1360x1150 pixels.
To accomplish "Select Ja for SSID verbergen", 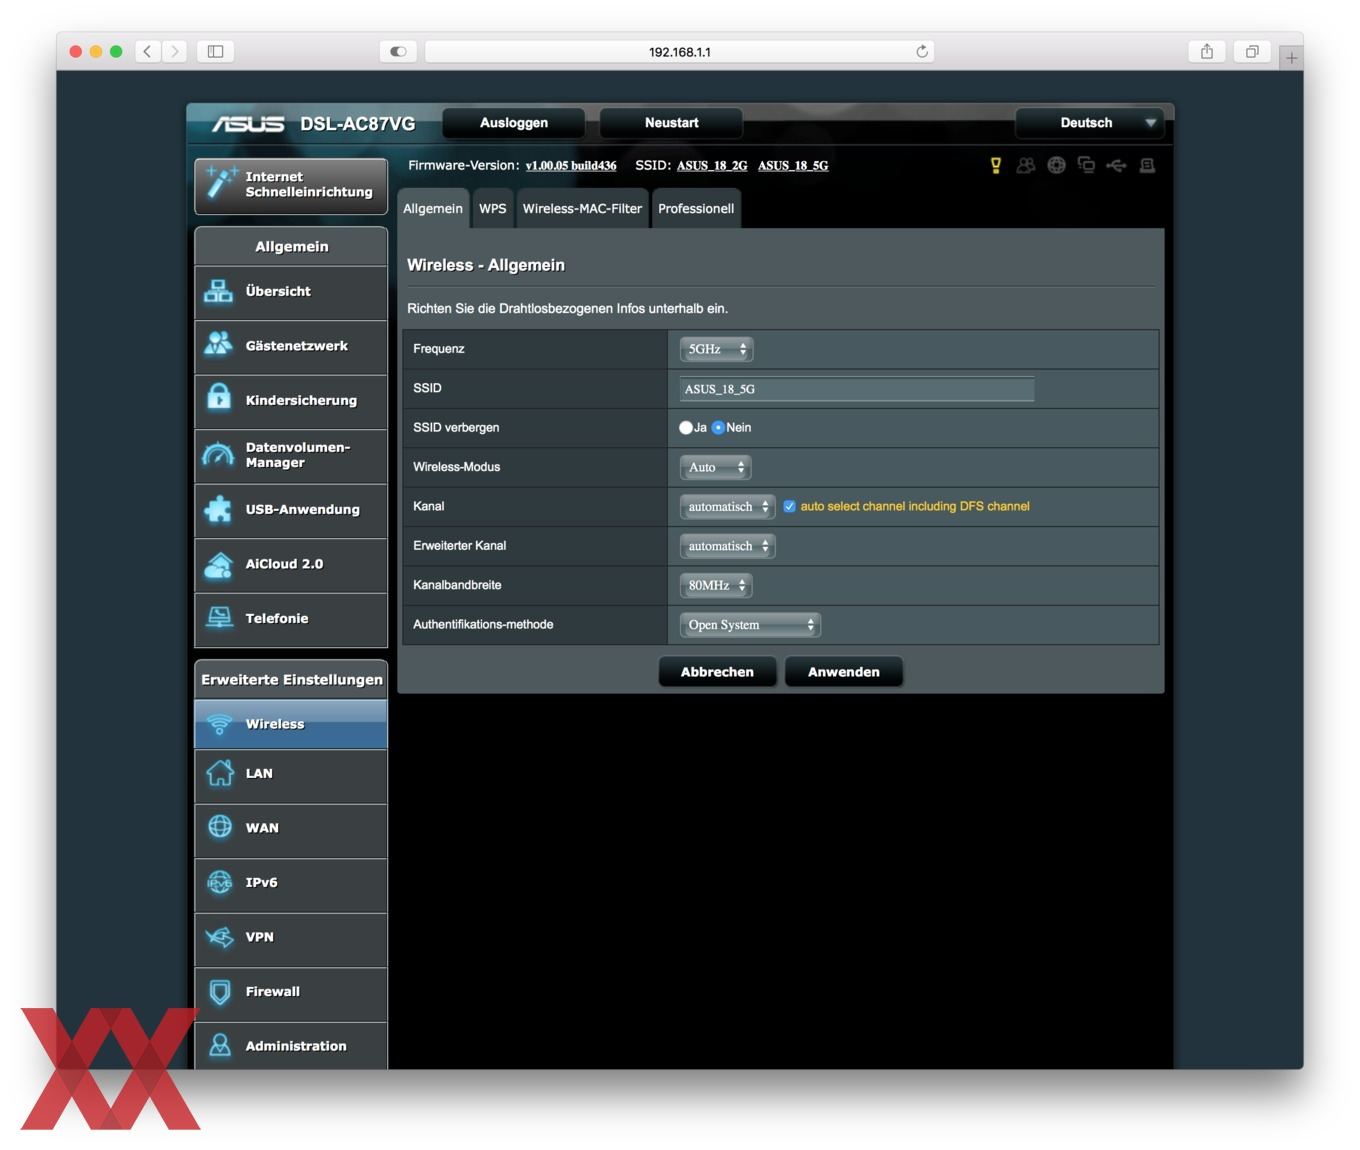I will tap(686, 428).
